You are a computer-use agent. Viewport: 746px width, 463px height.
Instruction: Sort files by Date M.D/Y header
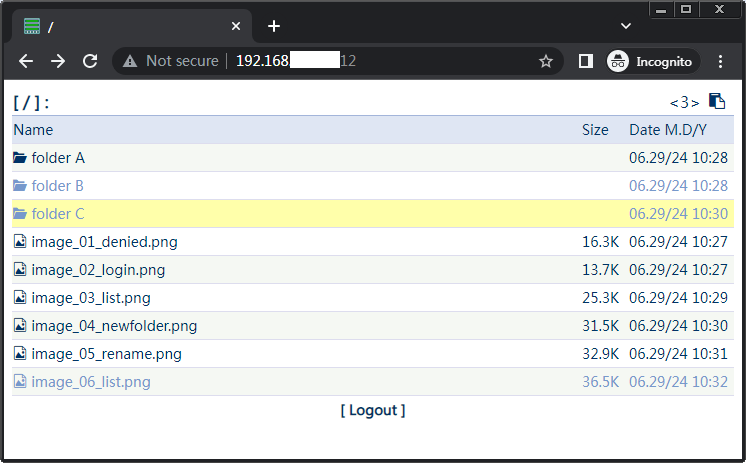pyautogui.click(x=667, y=130)
